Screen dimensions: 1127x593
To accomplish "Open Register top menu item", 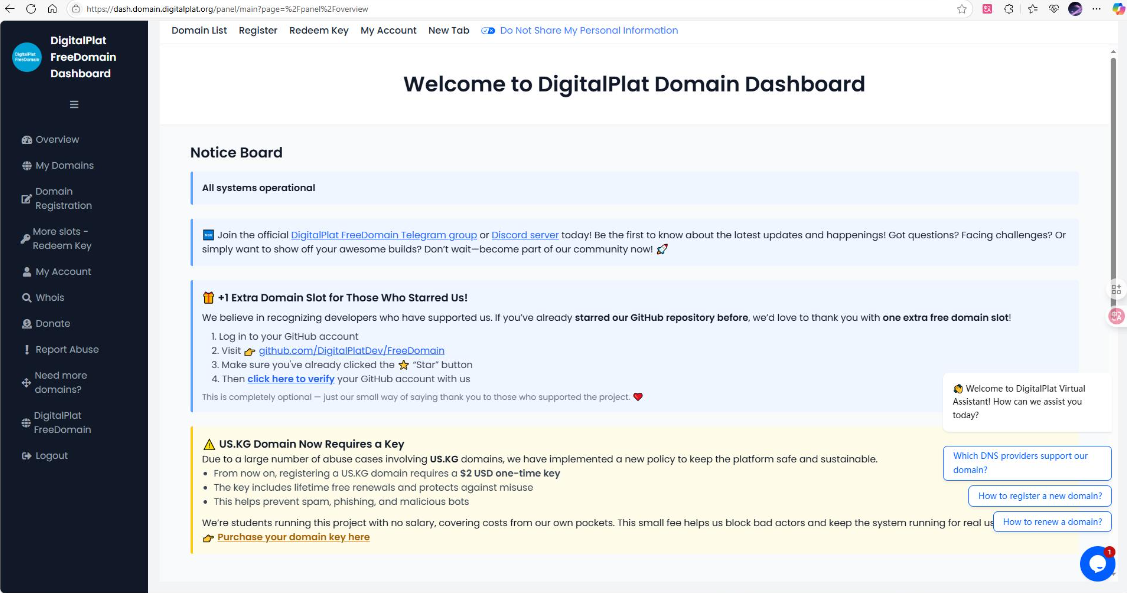I will click(x=258, y=30).
